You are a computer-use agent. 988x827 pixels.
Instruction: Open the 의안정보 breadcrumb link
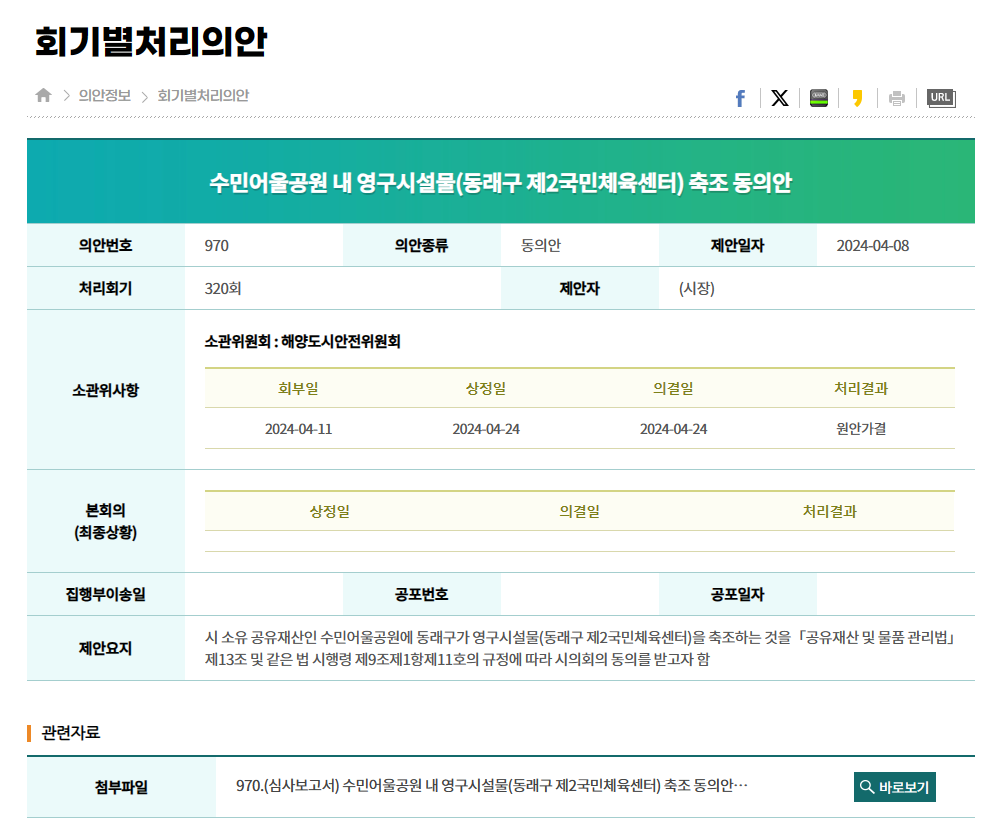click(105, 96)
